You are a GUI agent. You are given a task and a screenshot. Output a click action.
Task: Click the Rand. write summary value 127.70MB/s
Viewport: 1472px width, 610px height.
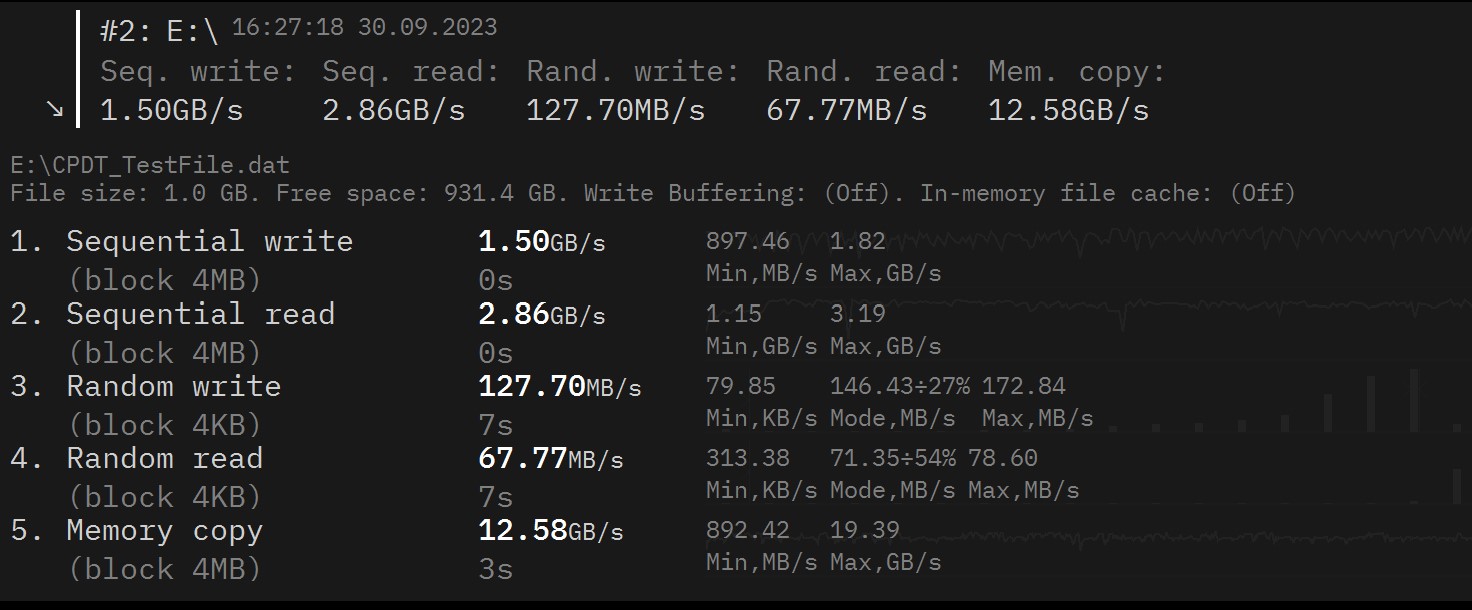click(x=615, y=110)
